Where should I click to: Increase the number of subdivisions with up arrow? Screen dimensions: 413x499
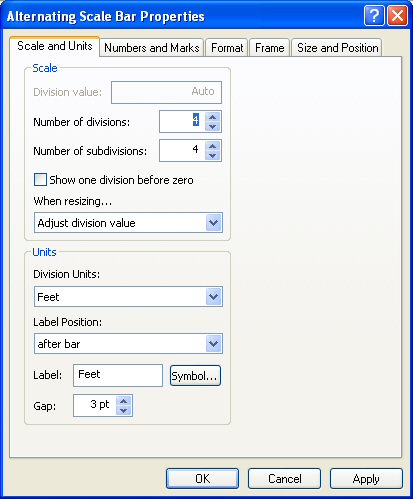click(x=213, y=146)
